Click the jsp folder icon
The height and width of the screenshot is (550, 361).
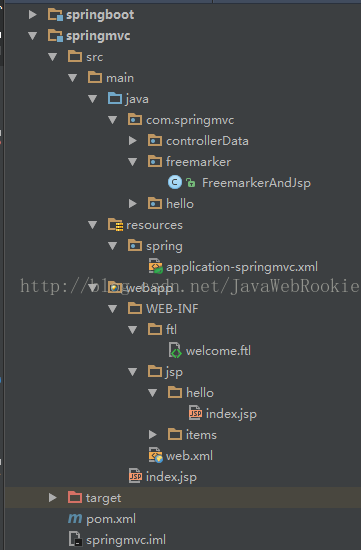155,371
